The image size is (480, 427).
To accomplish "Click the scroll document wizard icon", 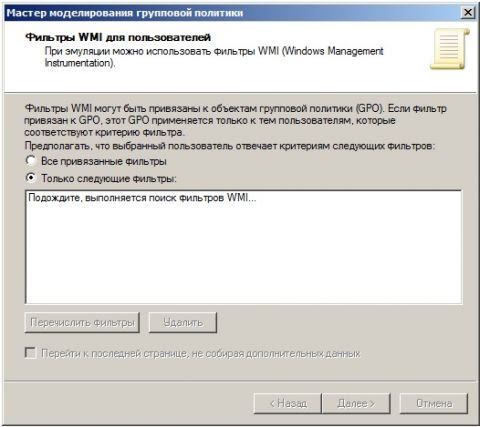I will (450, 49).
